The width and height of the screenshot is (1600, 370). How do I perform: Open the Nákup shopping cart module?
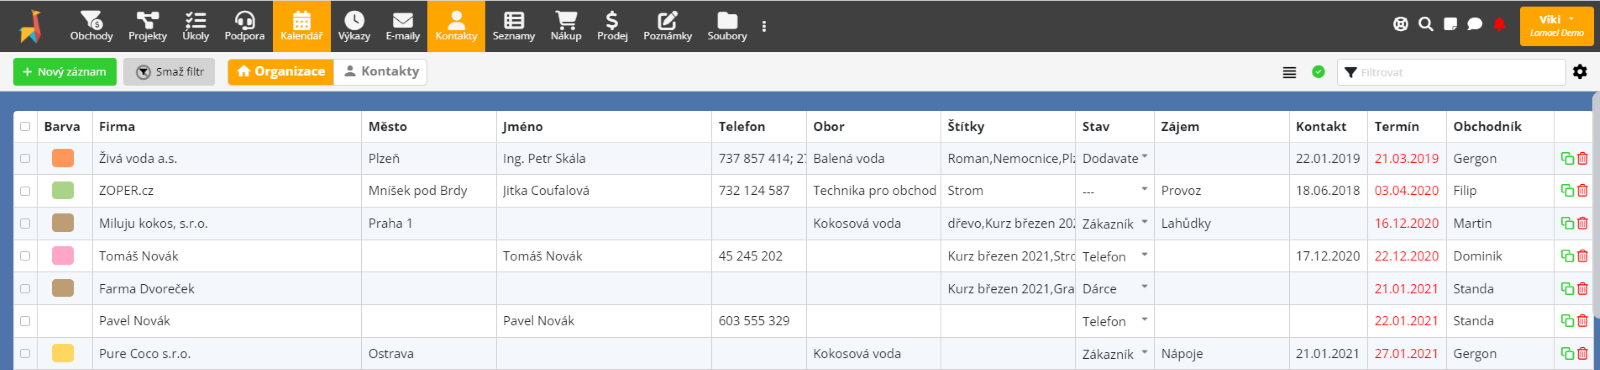click(566, 26)
